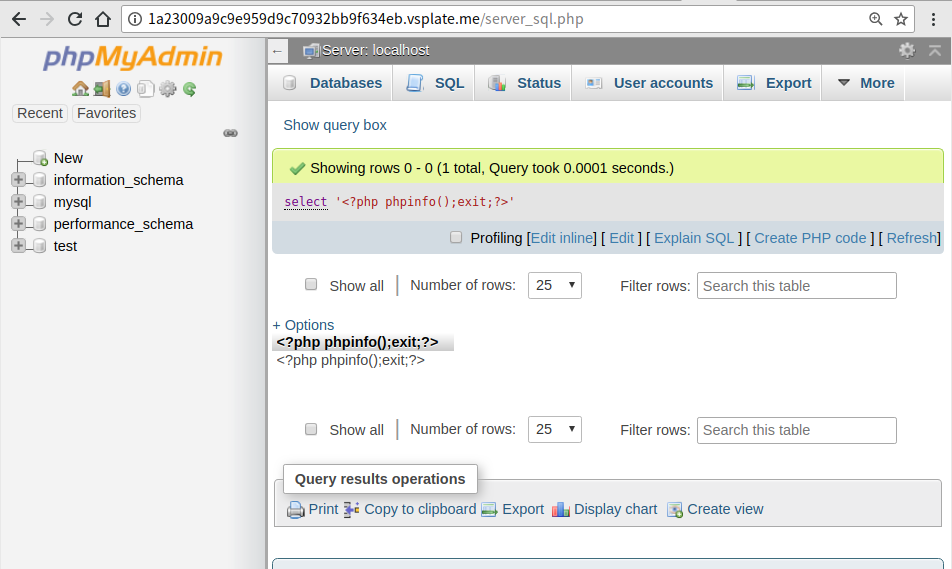Bookmark this page with the star icon
952x569 pixels.
click(901, 19)
